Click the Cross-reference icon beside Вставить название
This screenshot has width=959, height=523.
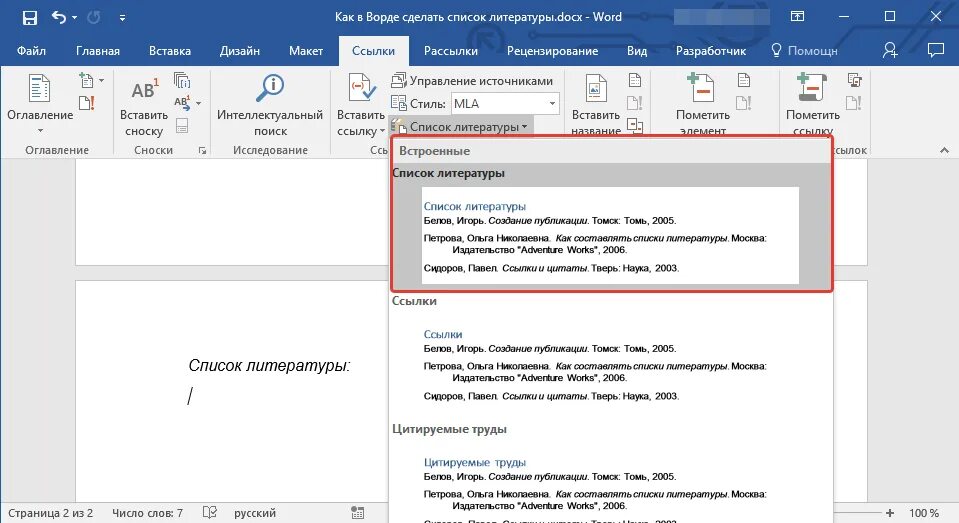635,126
